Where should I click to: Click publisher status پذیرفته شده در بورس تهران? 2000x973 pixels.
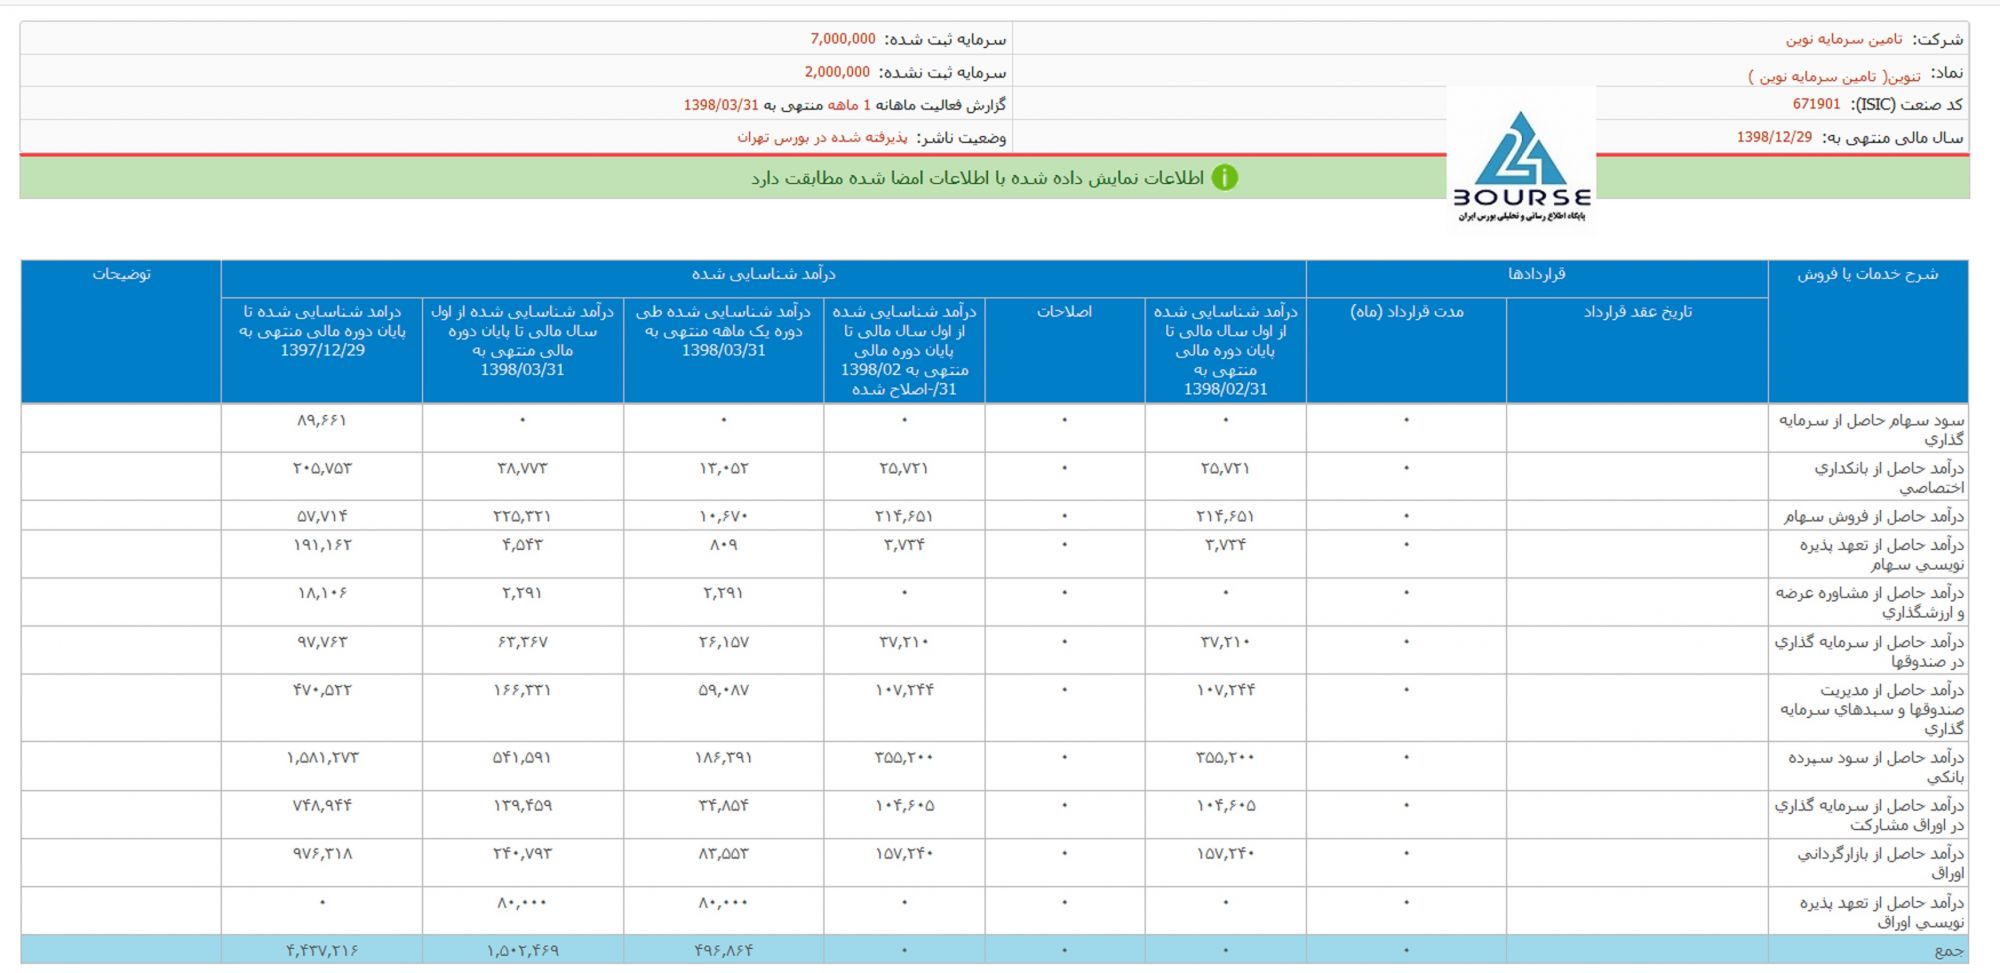pos(822,137)
